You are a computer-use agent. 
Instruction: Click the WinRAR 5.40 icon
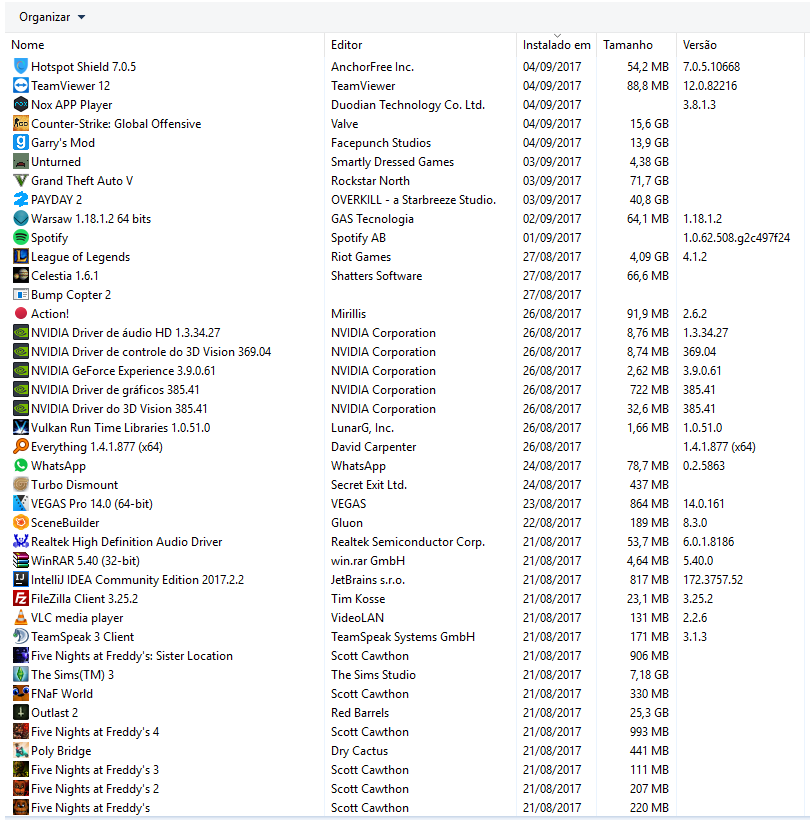[20, 561]
